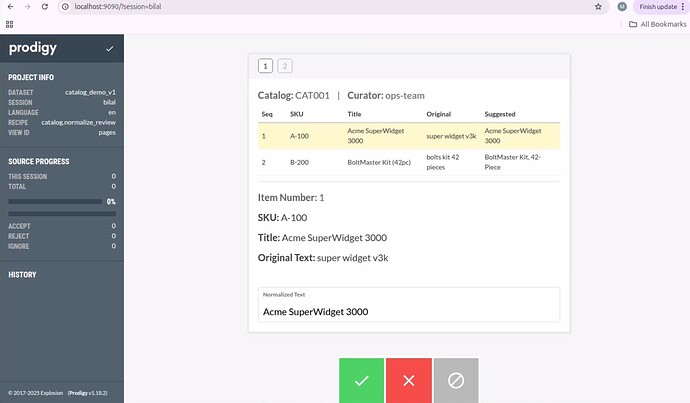Click the Suggested column header
This screenshot has height=403, width=690.
500,114
